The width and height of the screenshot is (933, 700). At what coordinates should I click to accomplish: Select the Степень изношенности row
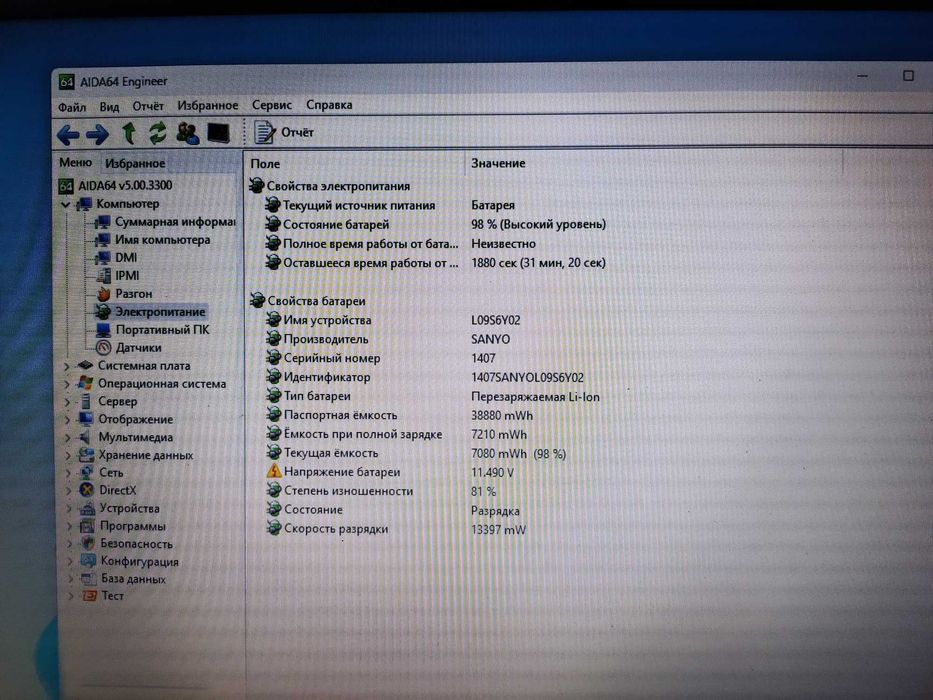pyautogui.click(x=382, y=491)
